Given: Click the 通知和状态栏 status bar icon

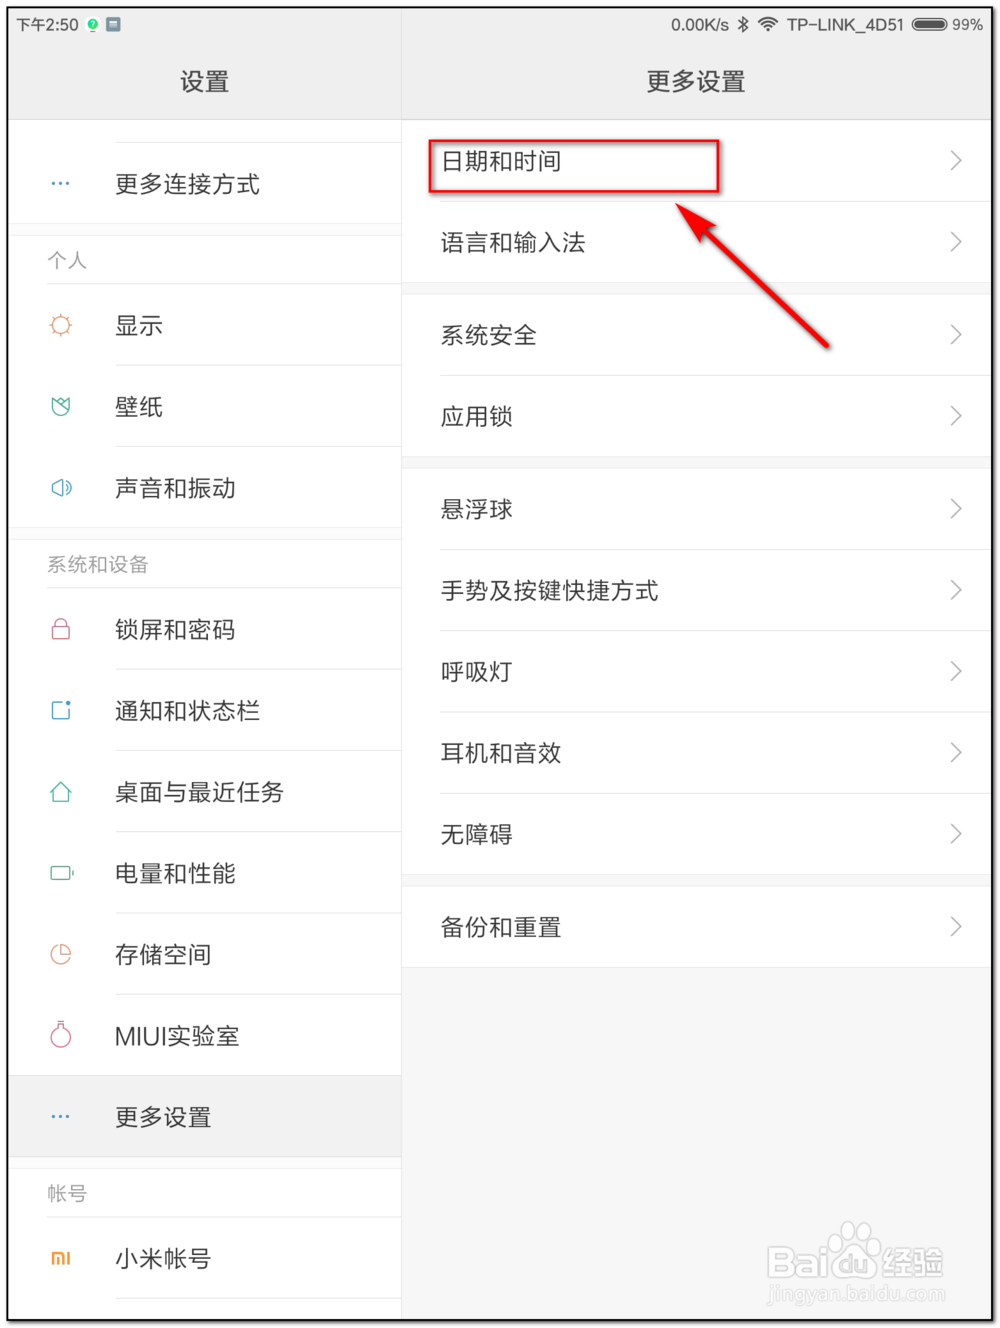Looking at the screenshot, I should click(x=60, y=711).
